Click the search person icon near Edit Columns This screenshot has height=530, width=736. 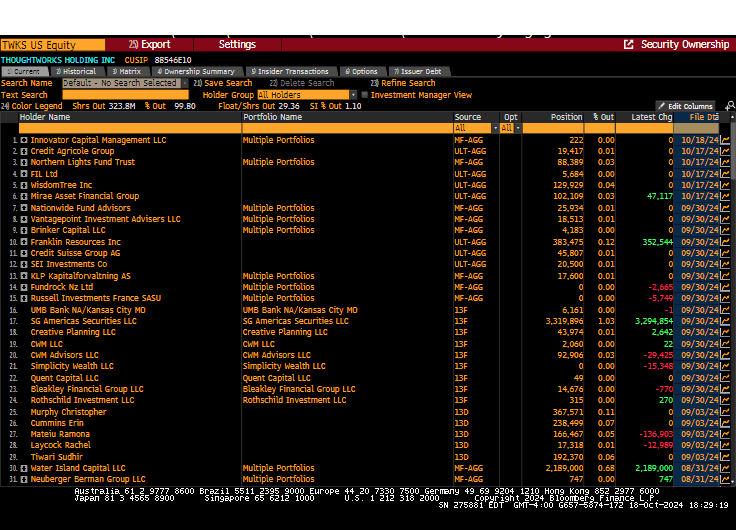click(x=730, y=106)
